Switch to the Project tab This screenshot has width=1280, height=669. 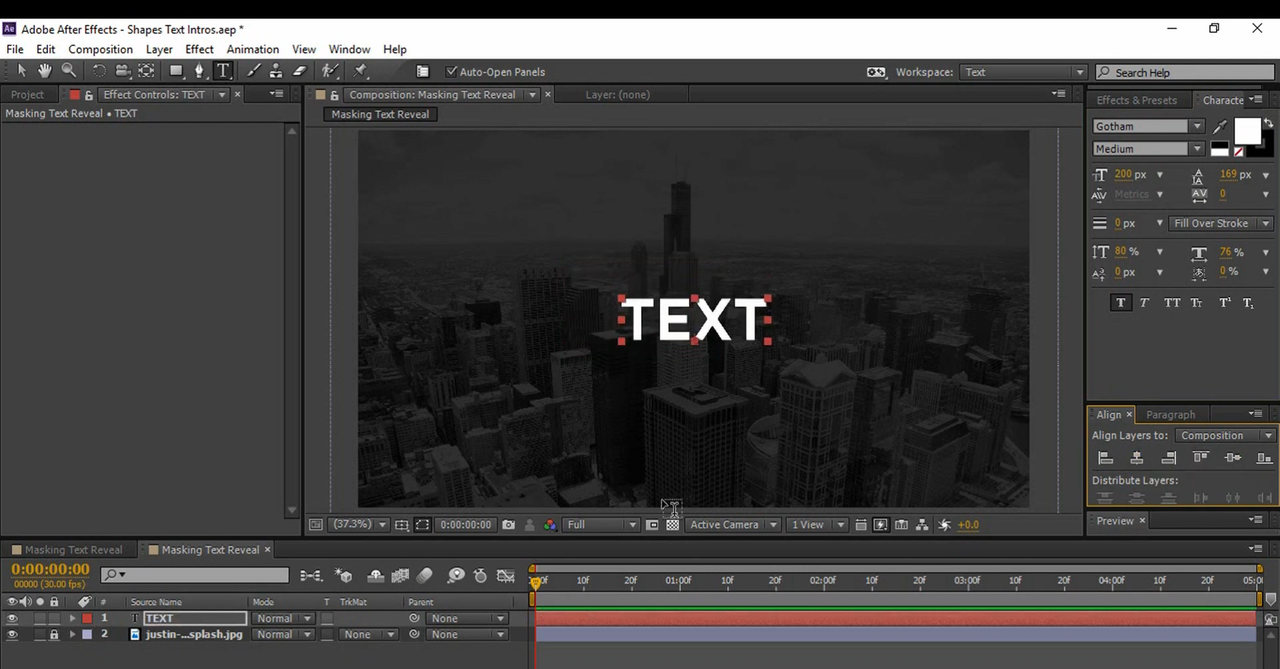[27, 95]
